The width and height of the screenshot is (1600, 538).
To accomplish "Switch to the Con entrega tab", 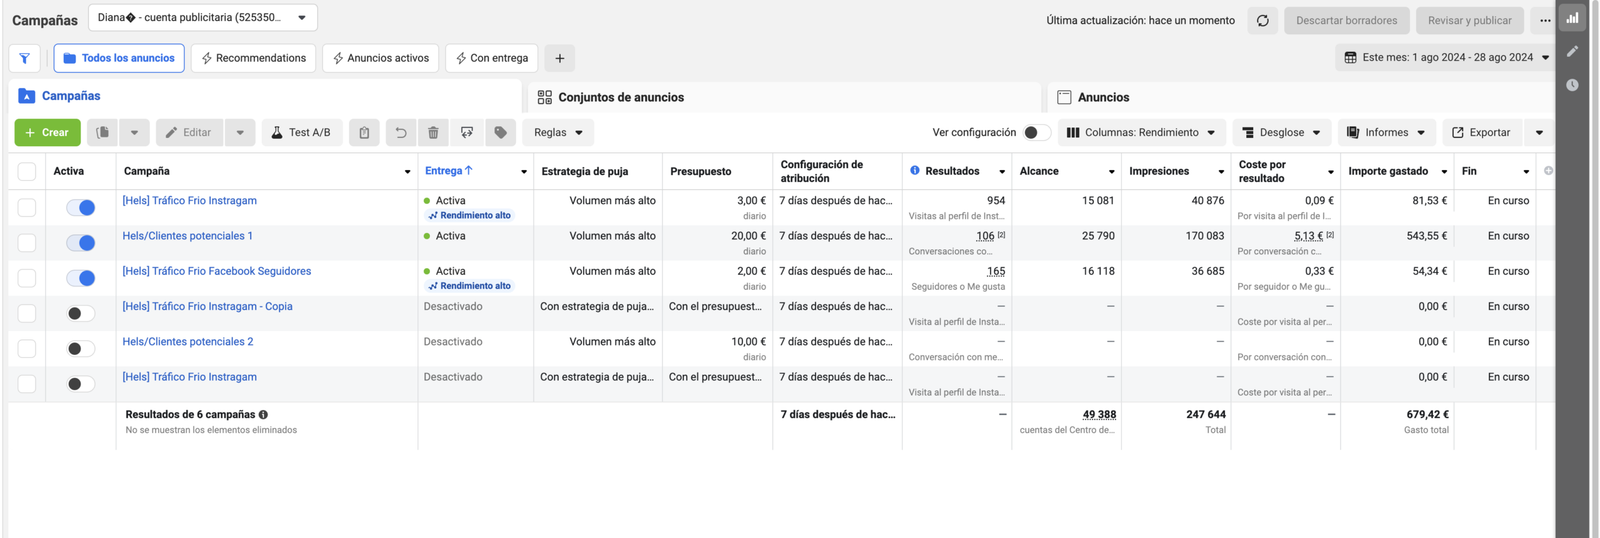I will tap(492, 58).
